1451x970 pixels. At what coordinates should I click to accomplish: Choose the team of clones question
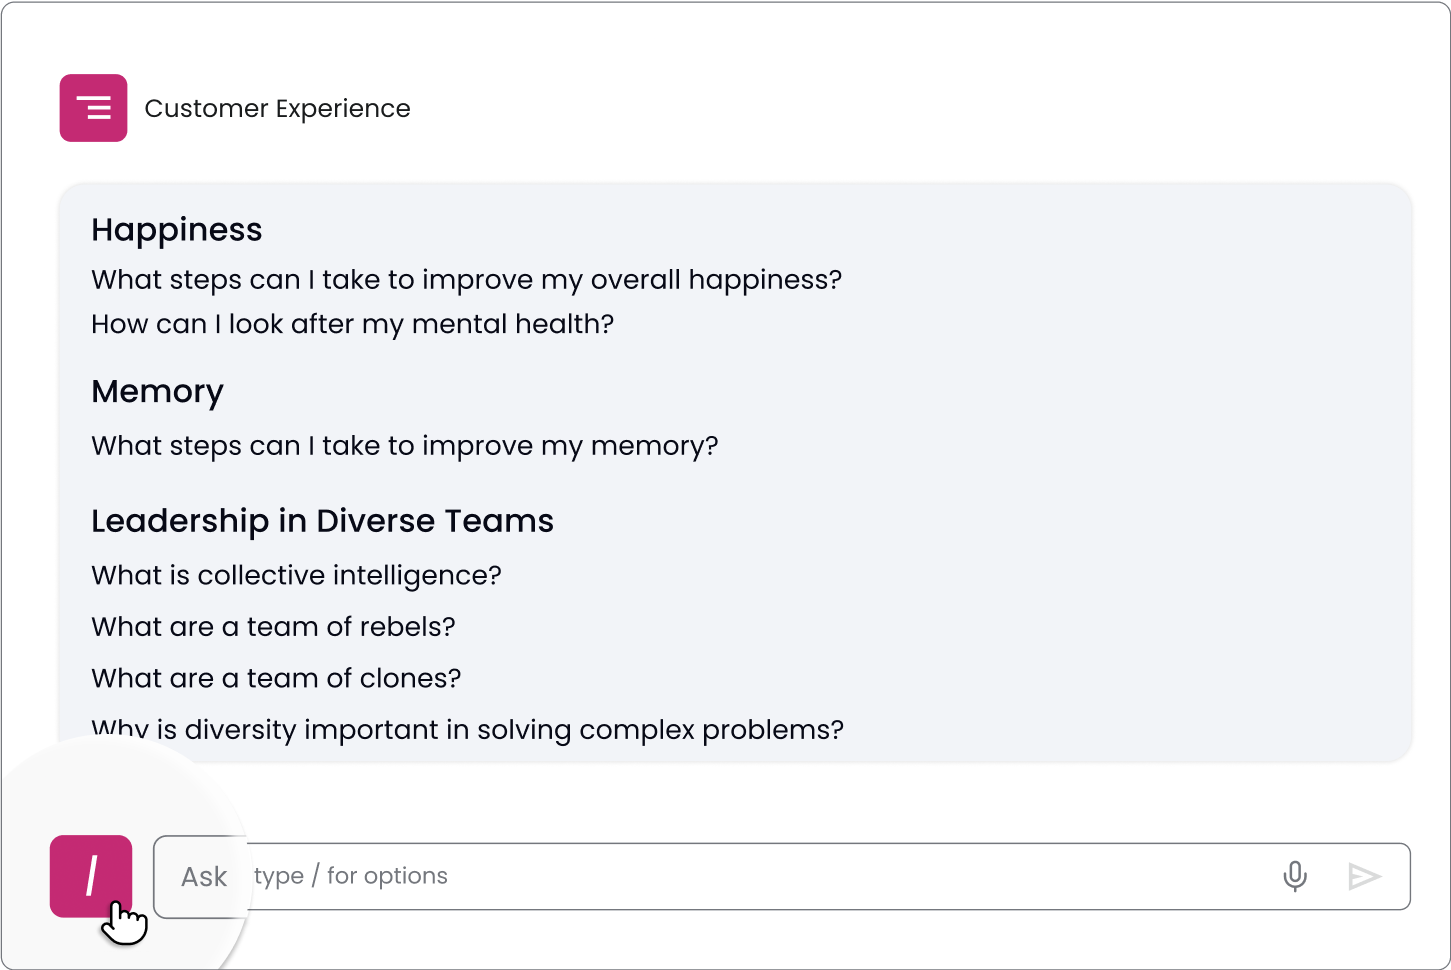click(x=276, y=679)
